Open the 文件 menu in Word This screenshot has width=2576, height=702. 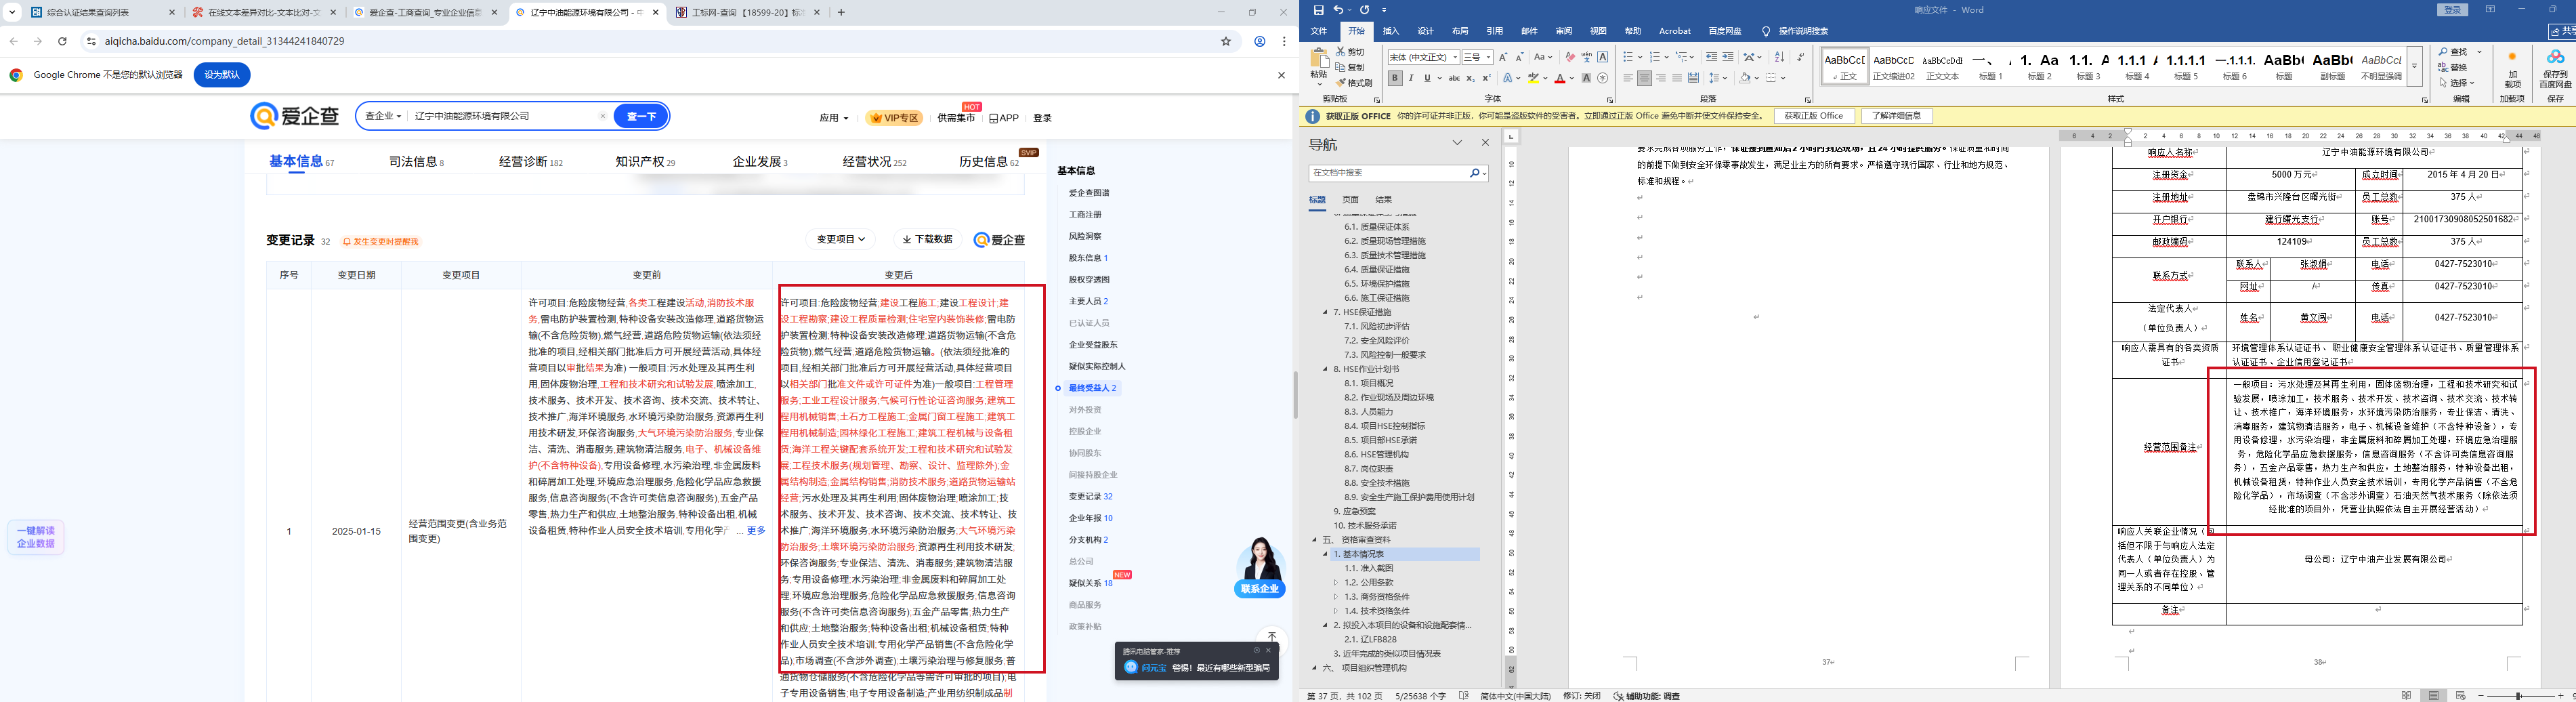point(1319,31)
